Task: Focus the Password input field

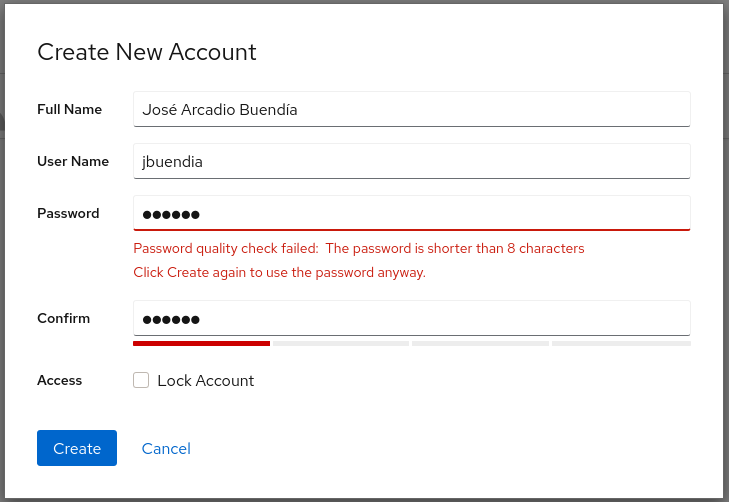Action: click(x=411, y=213)
